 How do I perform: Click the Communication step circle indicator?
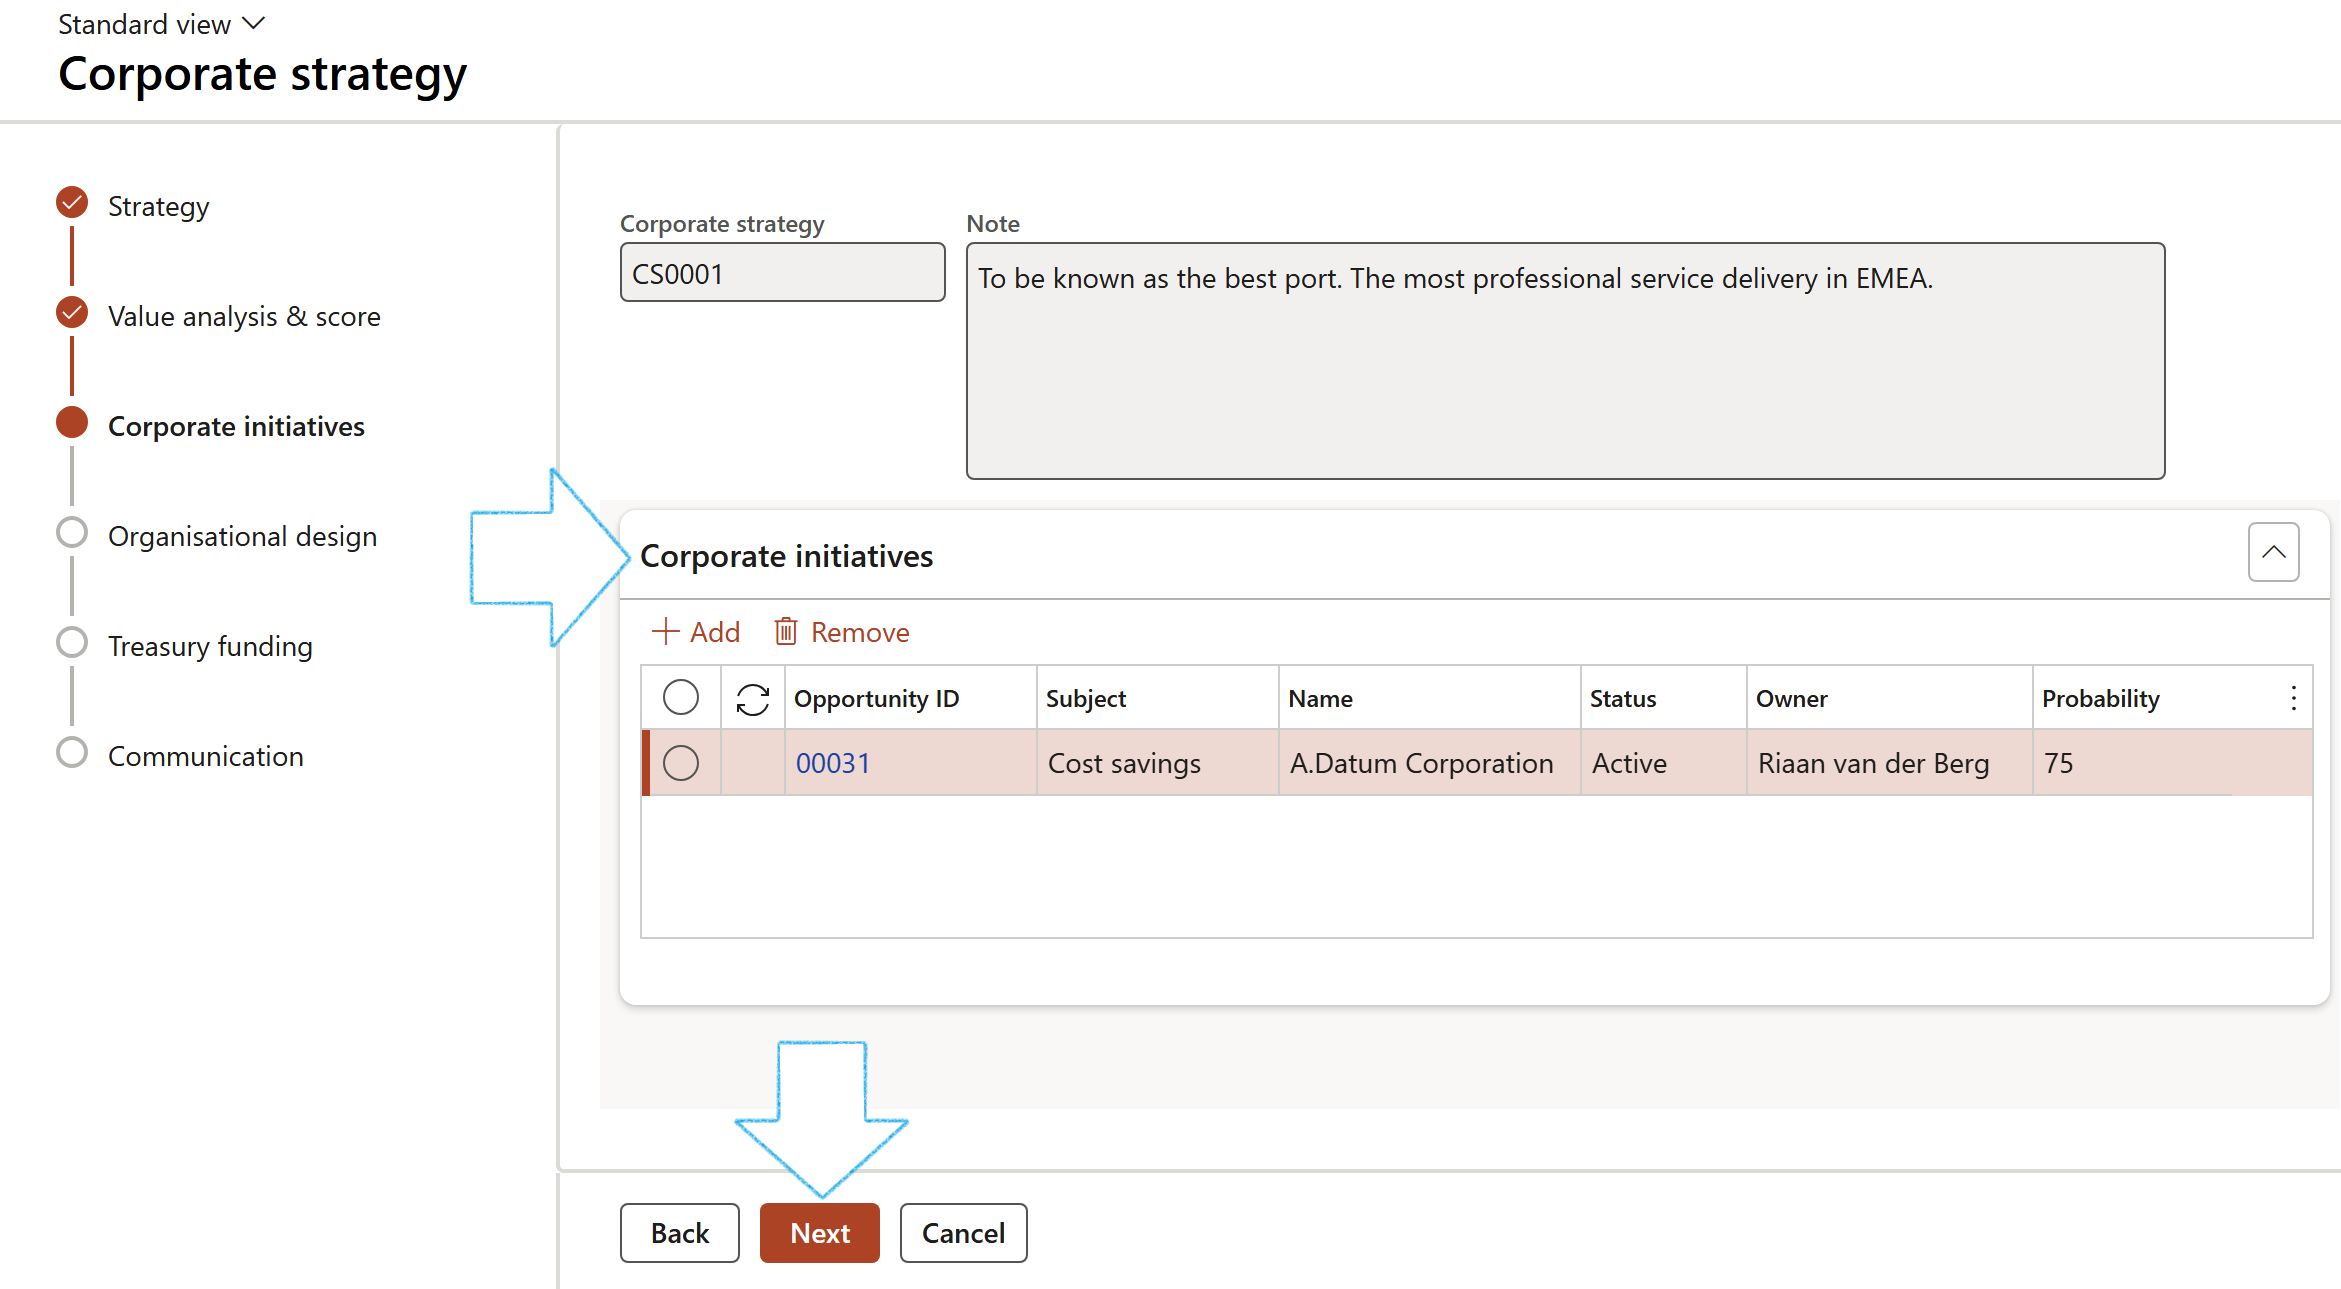pyautogui.click(x=72, y=753)
